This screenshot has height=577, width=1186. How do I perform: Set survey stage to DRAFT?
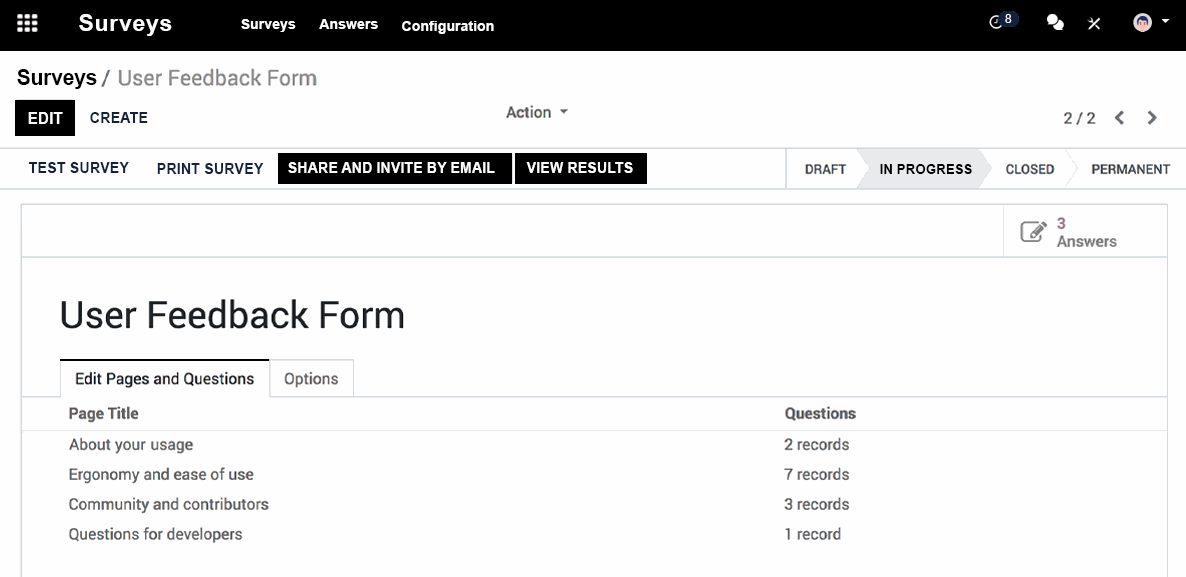824,169
